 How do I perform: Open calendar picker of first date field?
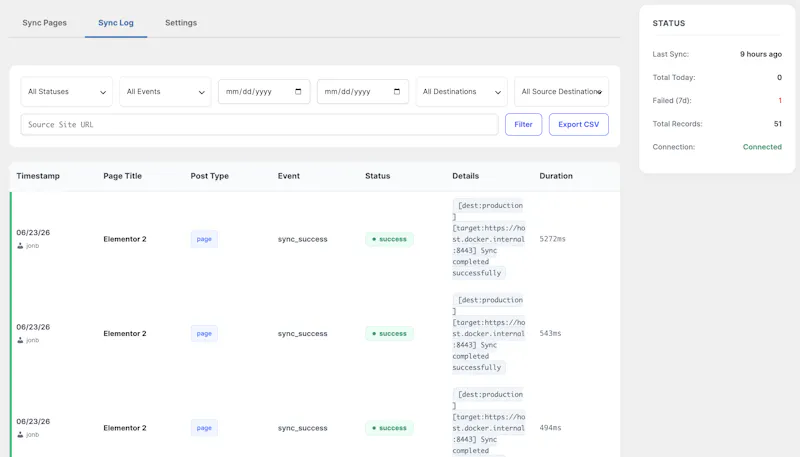pyautogui.click(x=298, y=92)
